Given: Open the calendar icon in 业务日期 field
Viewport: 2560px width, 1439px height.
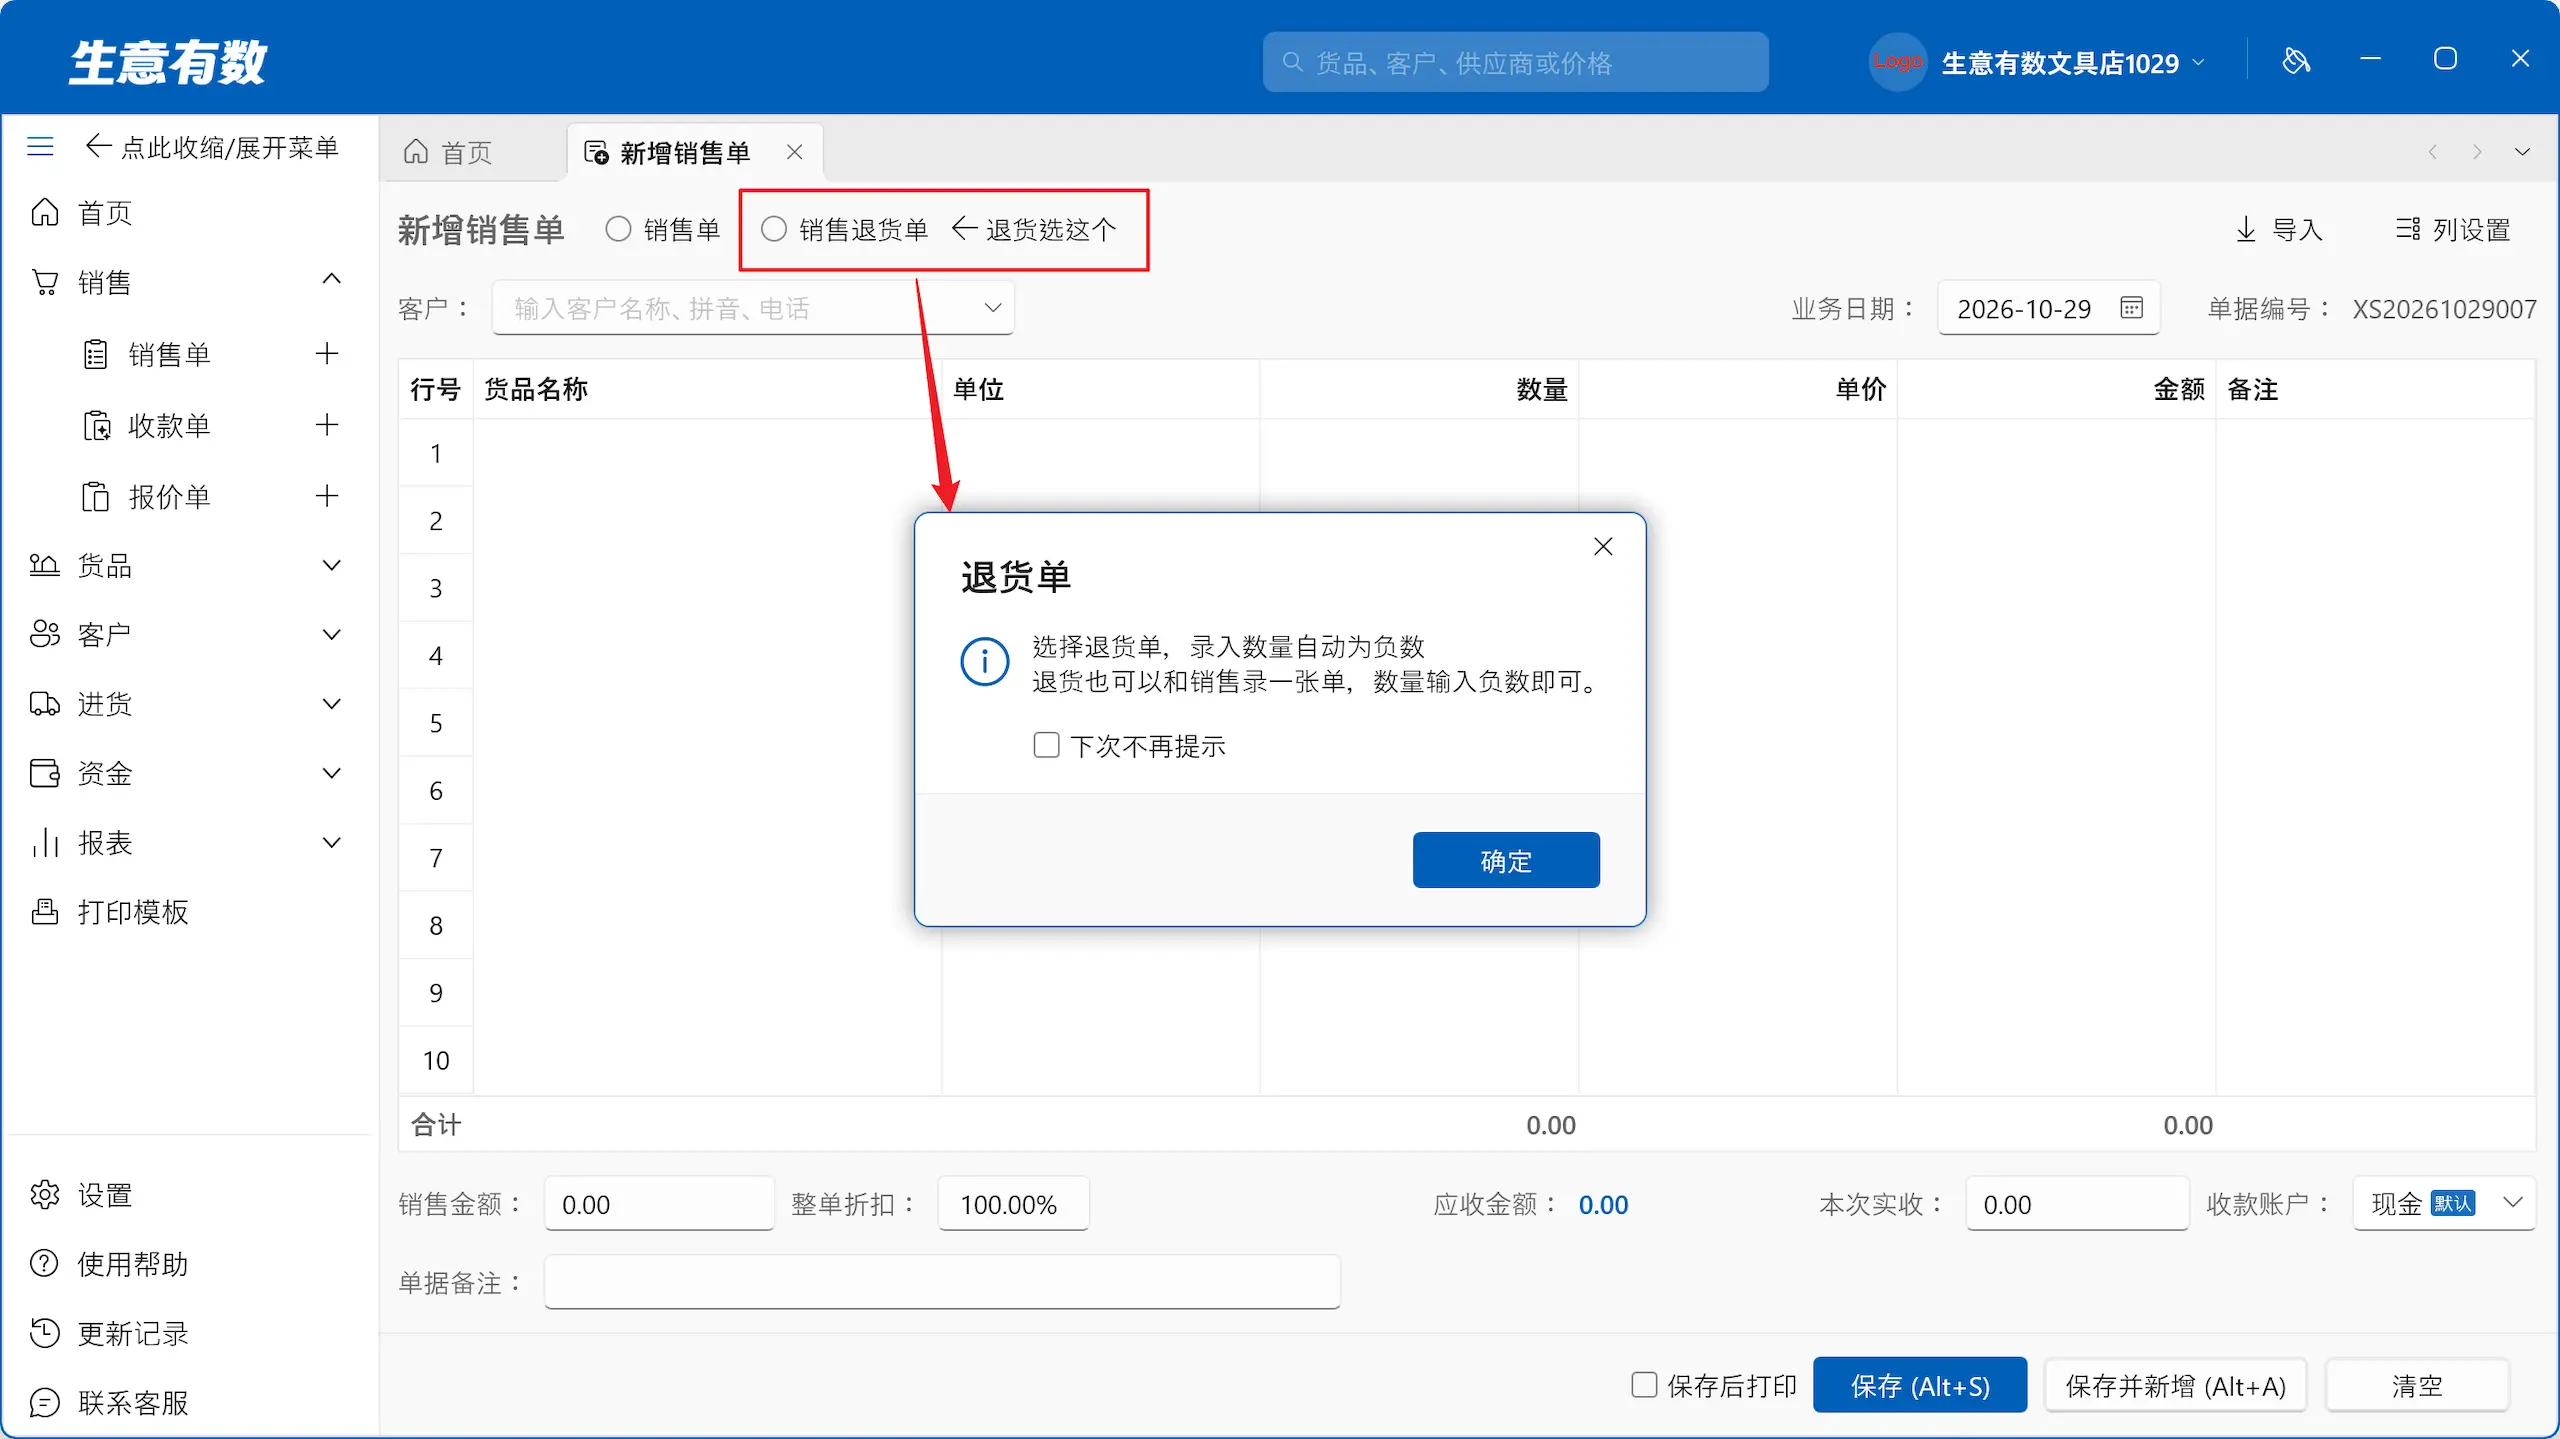Looking at the screenshot, I should click(x=2131, y=308).
